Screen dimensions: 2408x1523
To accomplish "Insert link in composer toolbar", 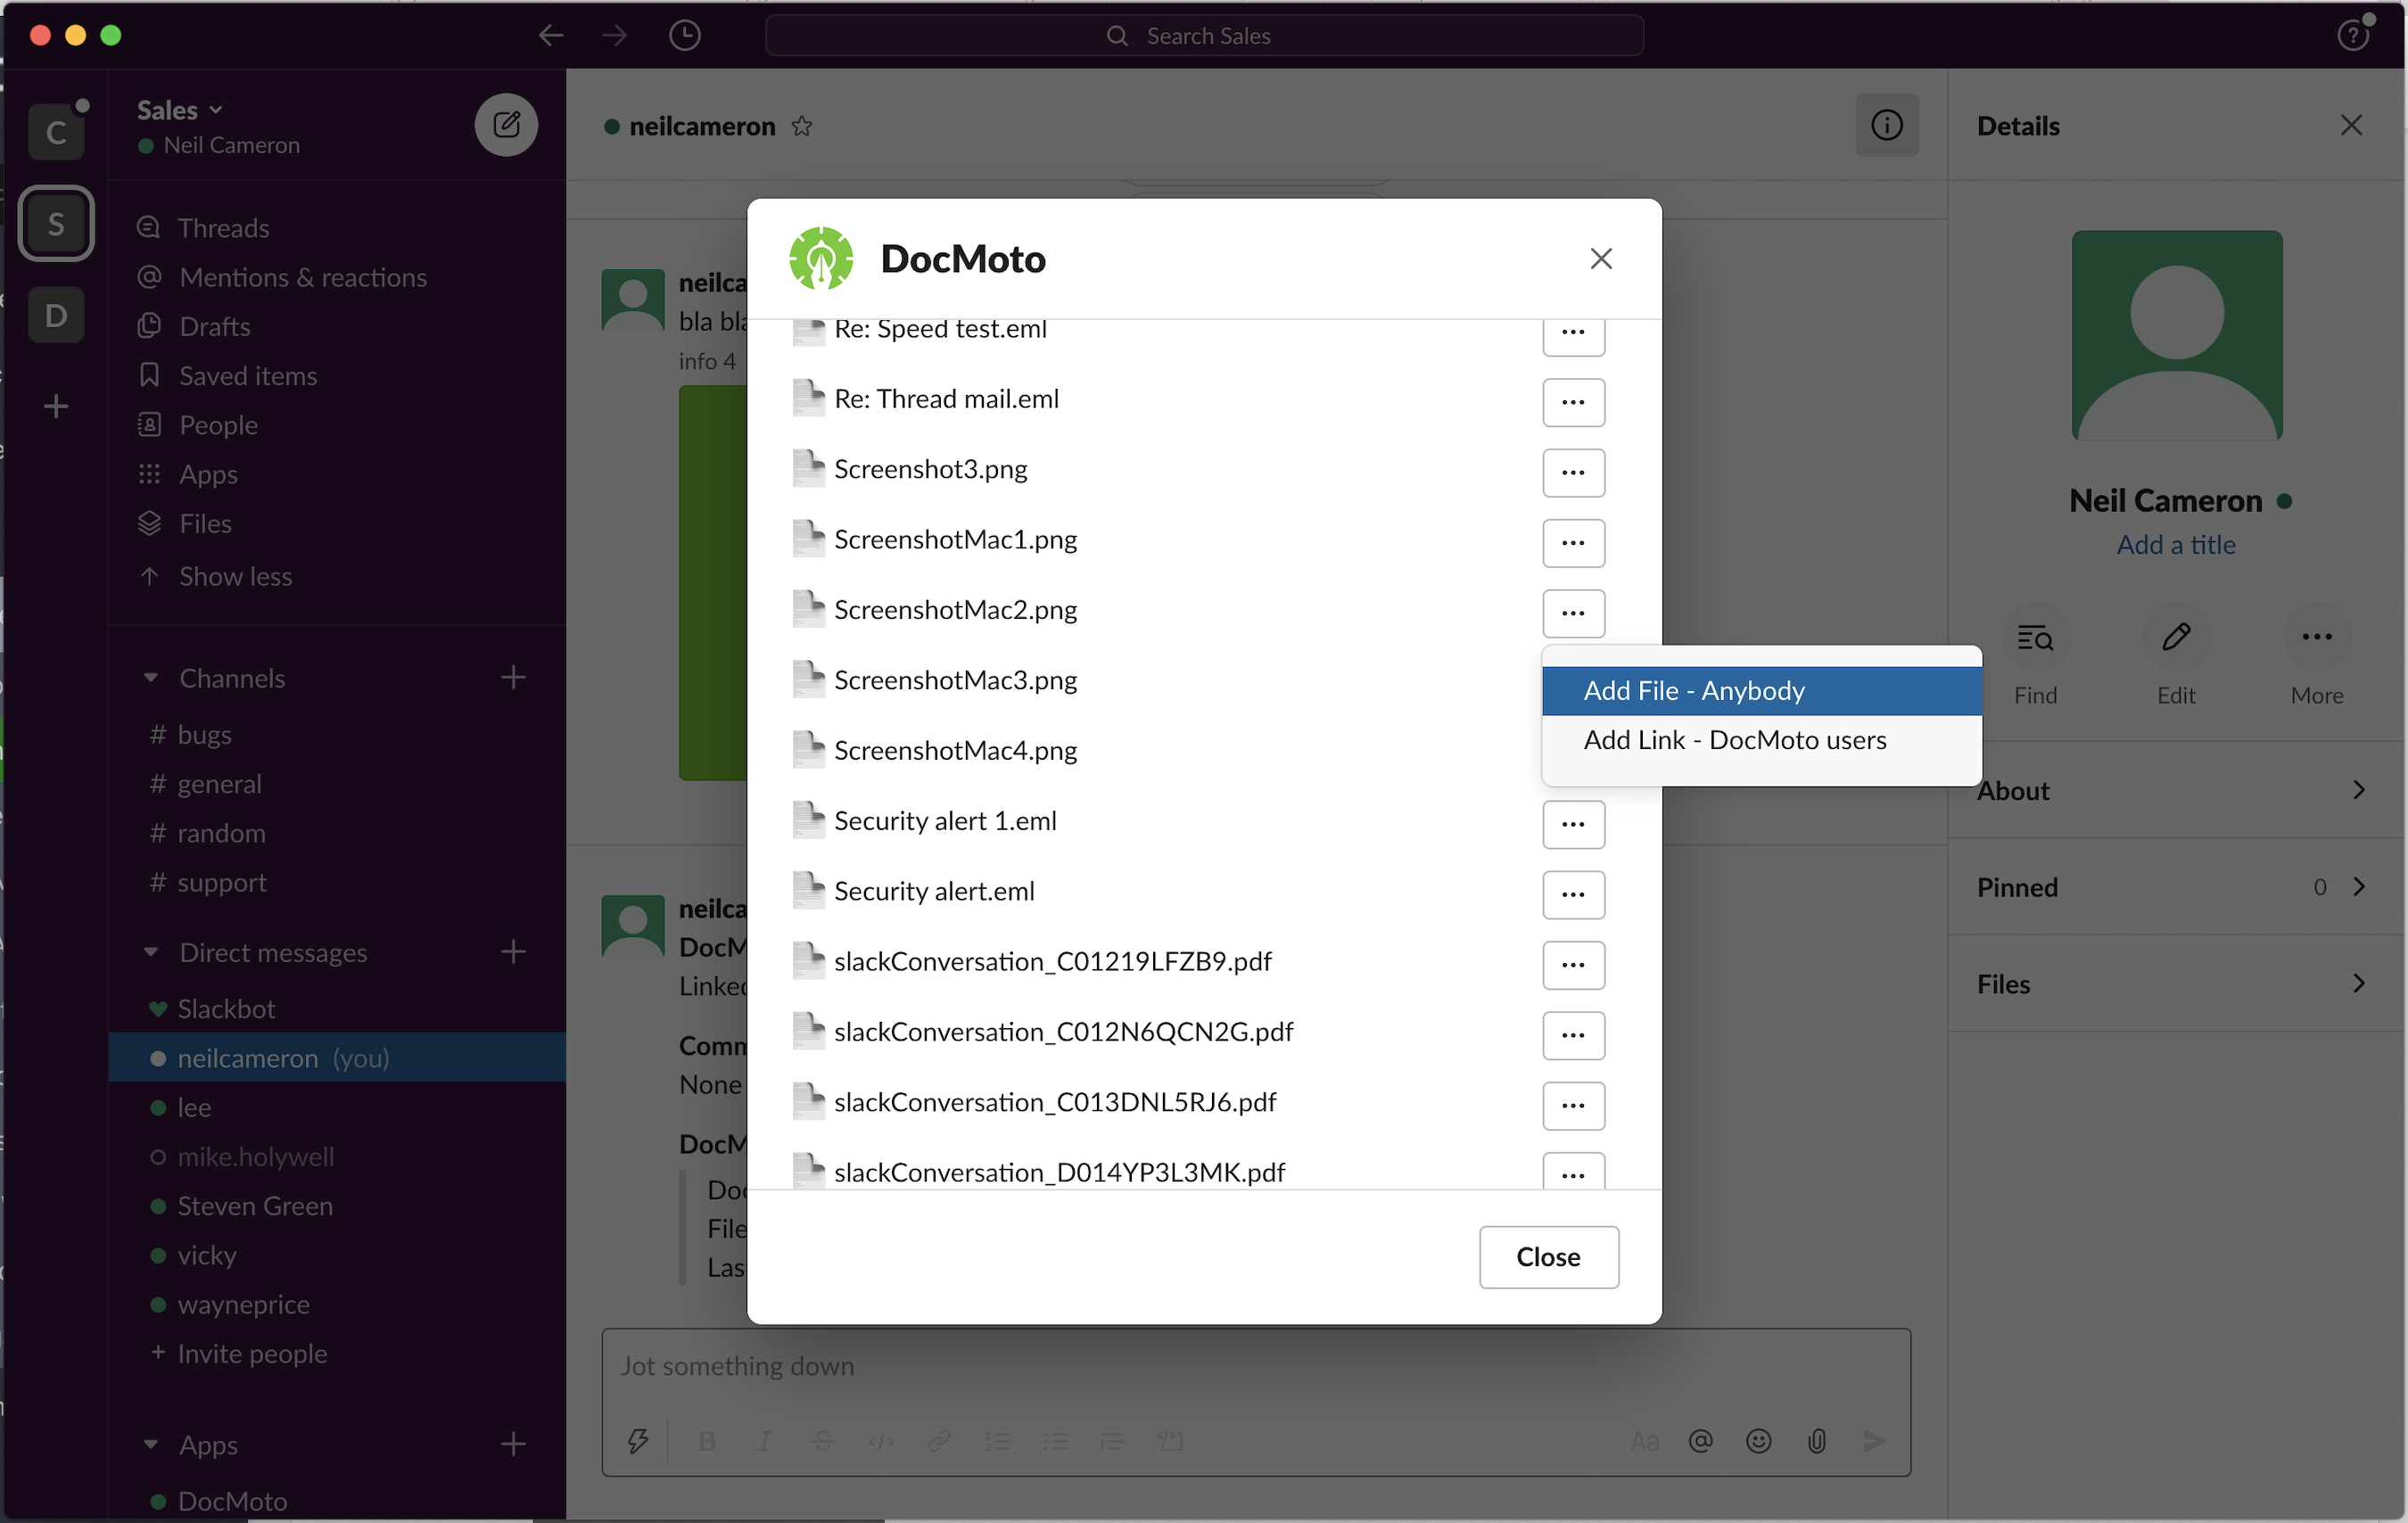I will pos(938,1441).
